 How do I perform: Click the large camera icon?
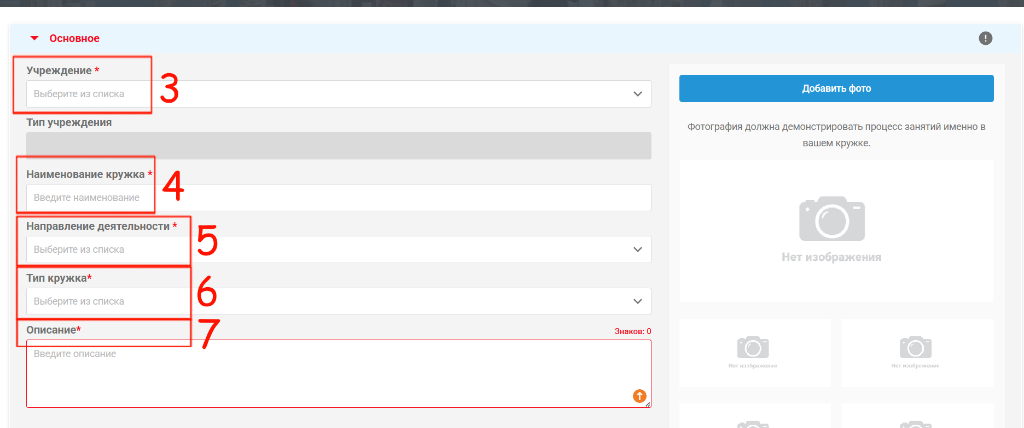coord(832,219)
